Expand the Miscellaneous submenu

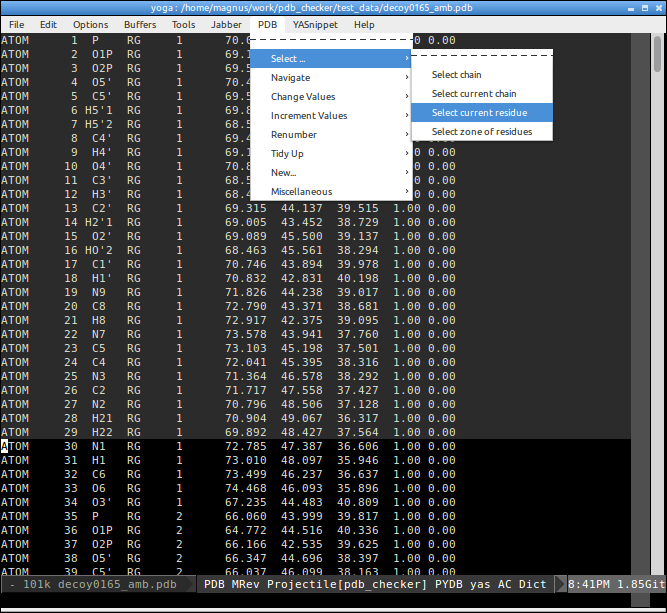coord(331,191)
